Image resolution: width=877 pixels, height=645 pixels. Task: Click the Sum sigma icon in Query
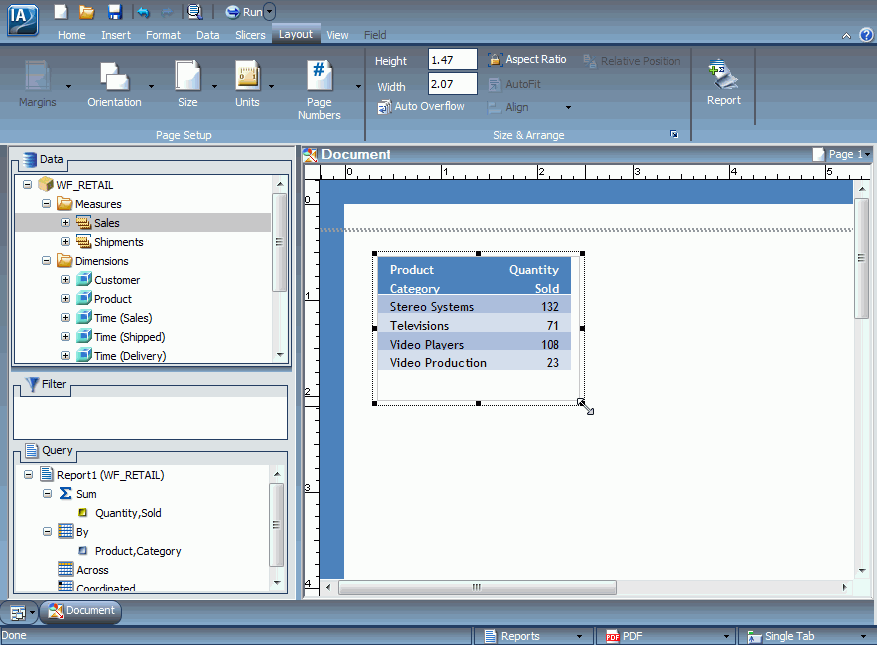click(x=65, y=493)
